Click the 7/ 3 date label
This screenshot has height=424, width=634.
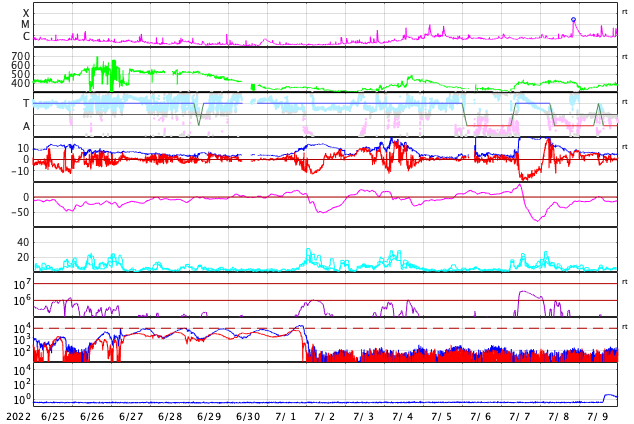[364, 416]
